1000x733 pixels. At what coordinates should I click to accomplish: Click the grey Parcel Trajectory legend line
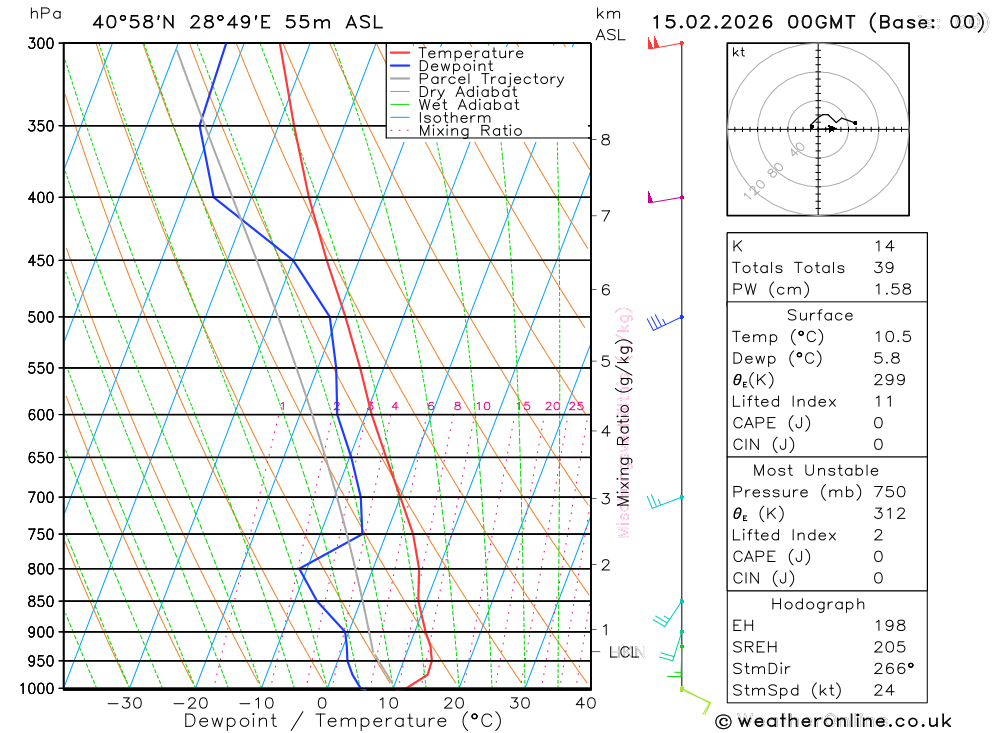click(399, 79)
